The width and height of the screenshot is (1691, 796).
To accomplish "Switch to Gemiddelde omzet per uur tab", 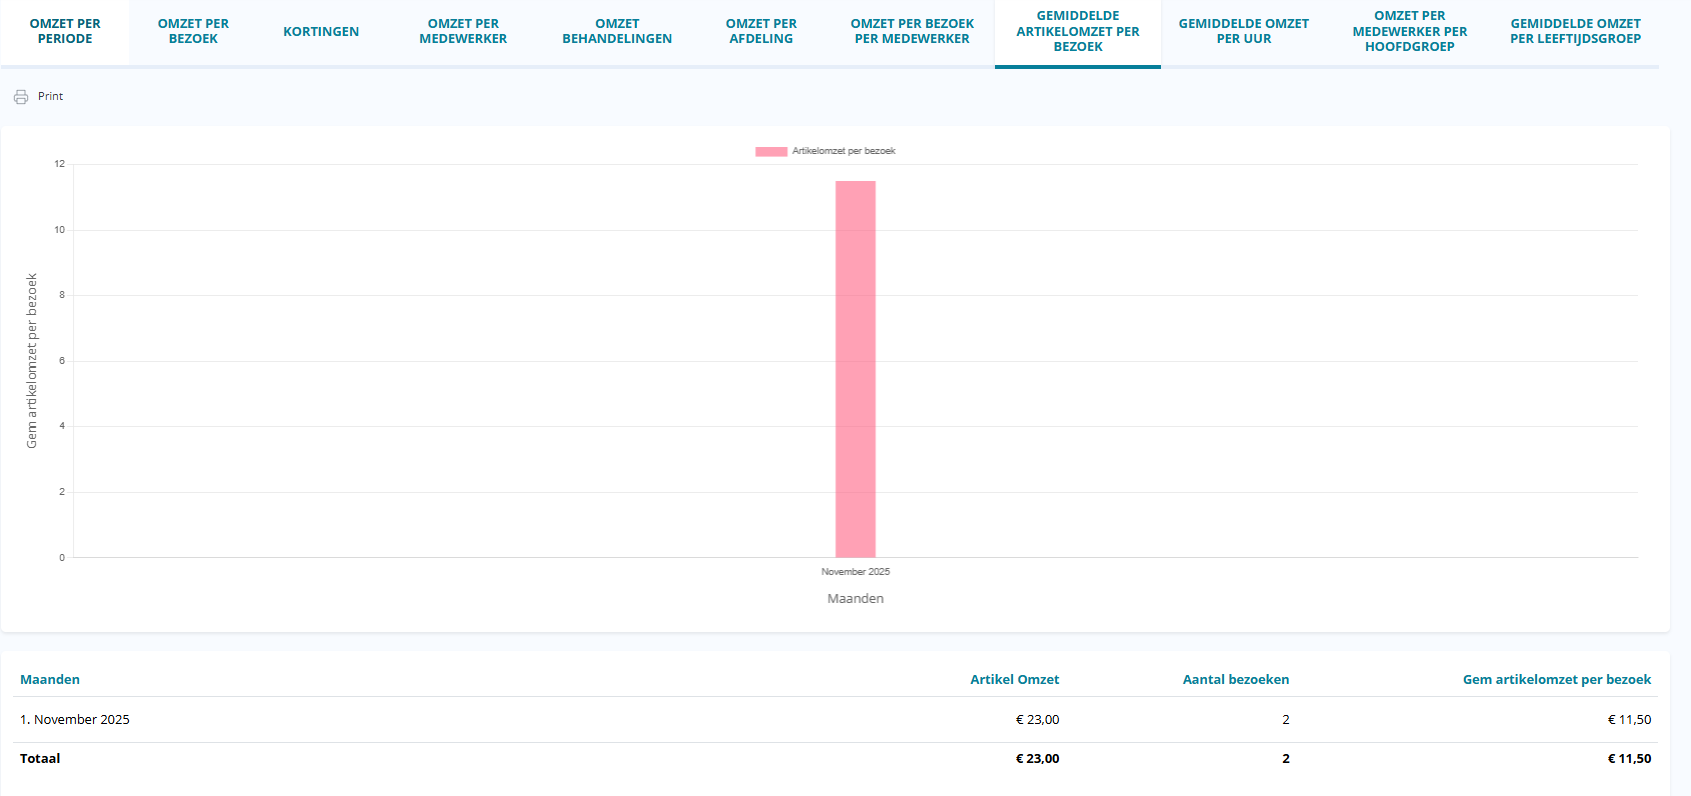I will tap(1243, 32).
